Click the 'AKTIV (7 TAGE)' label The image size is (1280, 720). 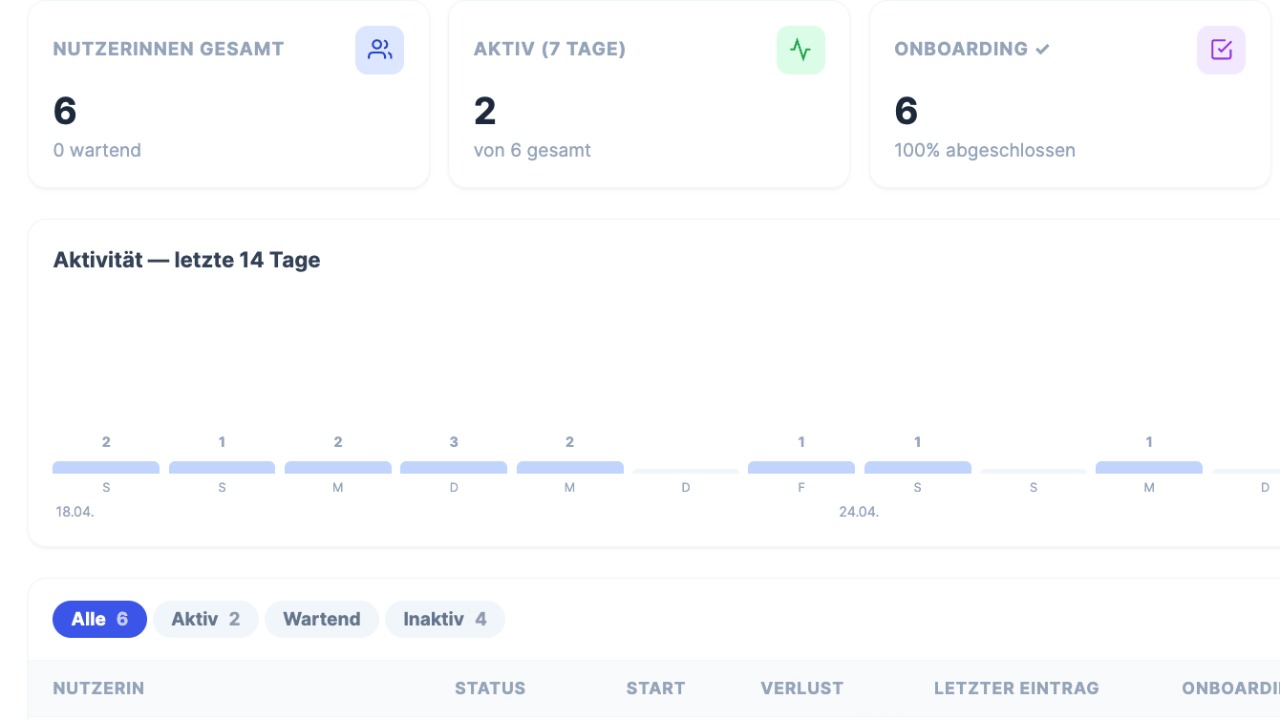click(550, 49)
